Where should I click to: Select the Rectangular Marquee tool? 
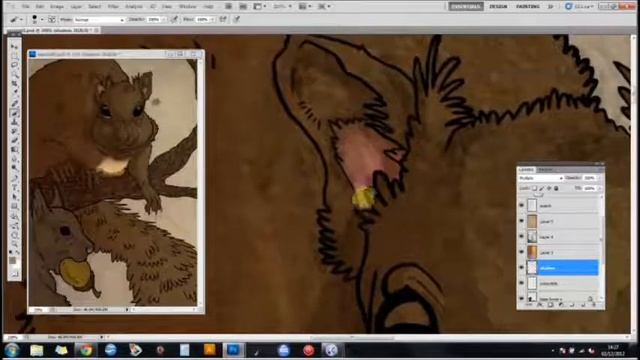point(15,56)
